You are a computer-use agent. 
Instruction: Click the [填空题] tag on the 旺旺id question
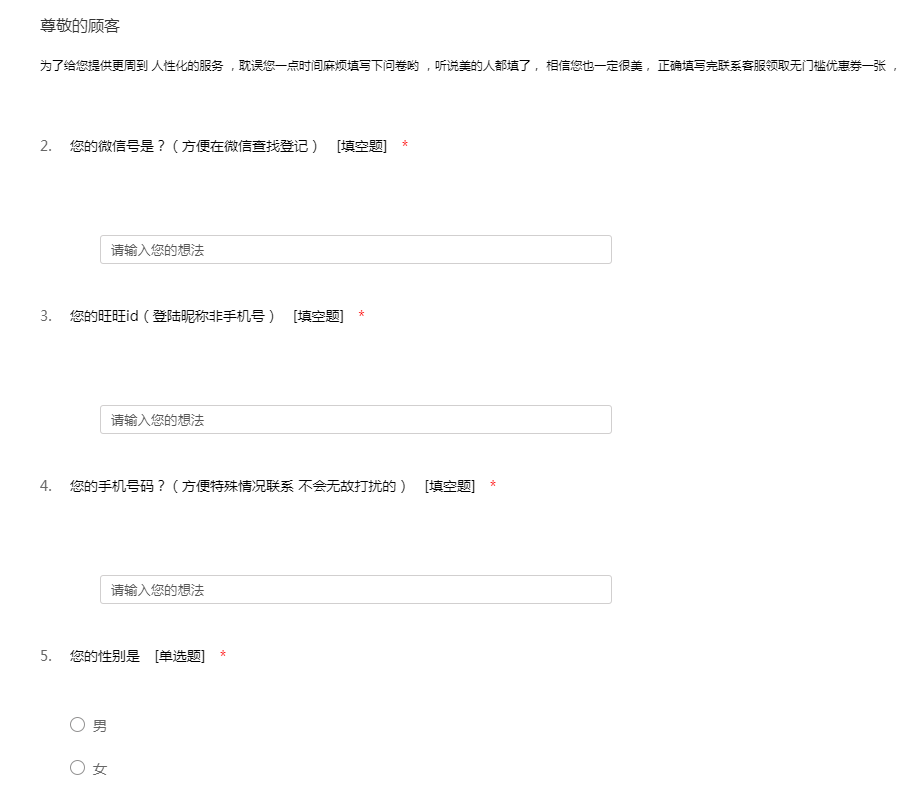tap(318, 316)
